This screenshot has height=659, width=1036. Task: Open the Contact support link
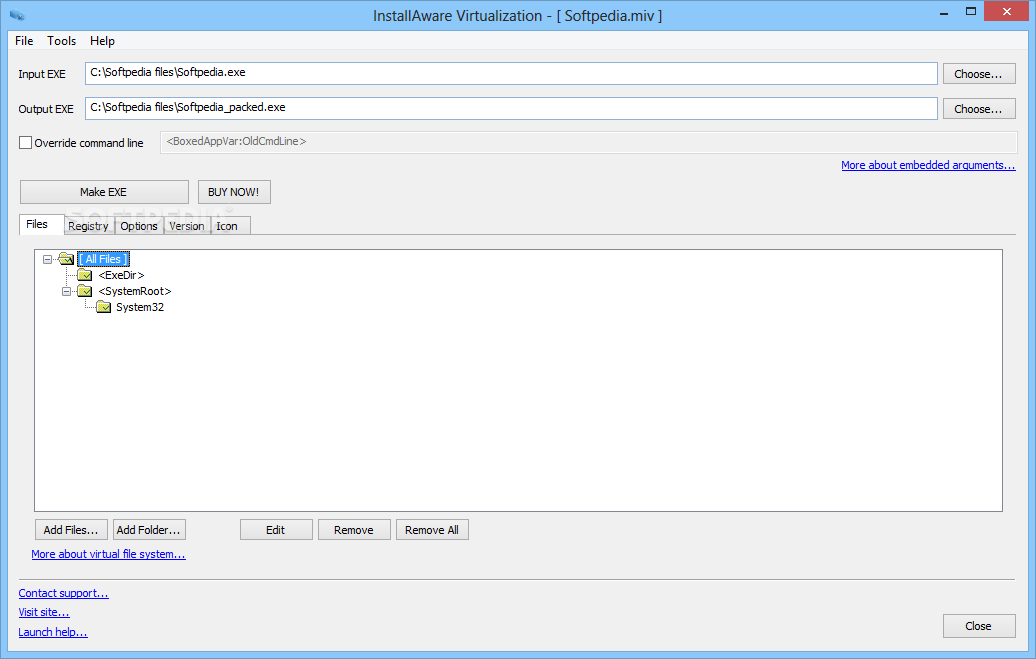63,593
